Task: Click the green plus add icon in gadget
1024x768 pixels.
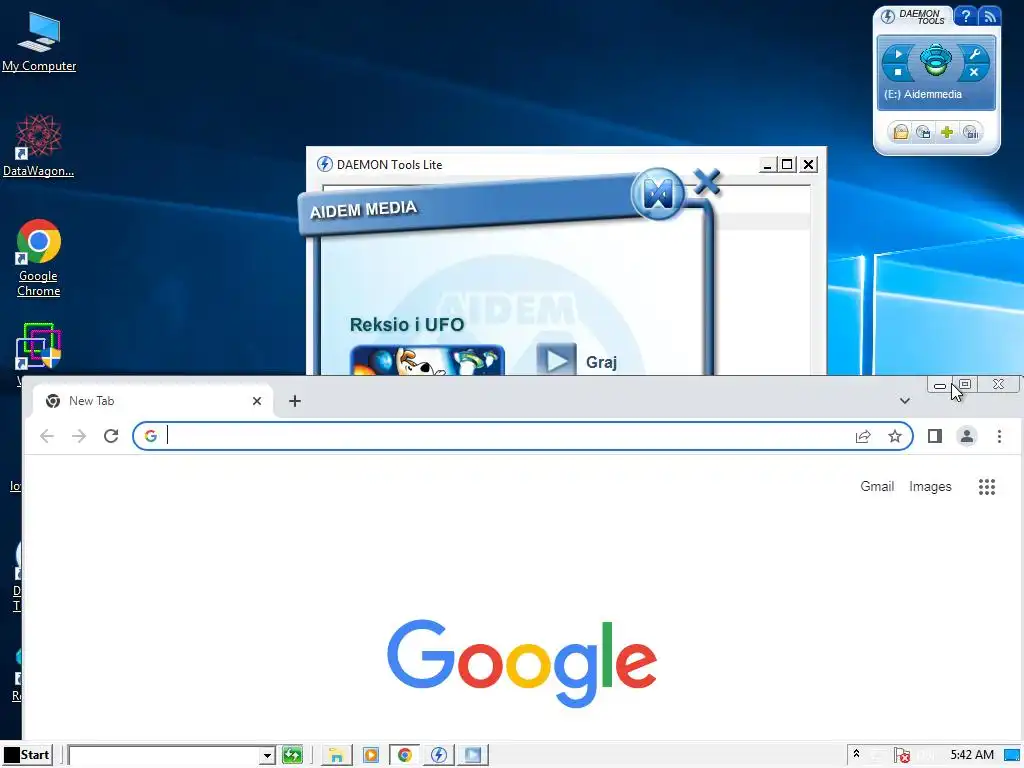Action: 947,133
